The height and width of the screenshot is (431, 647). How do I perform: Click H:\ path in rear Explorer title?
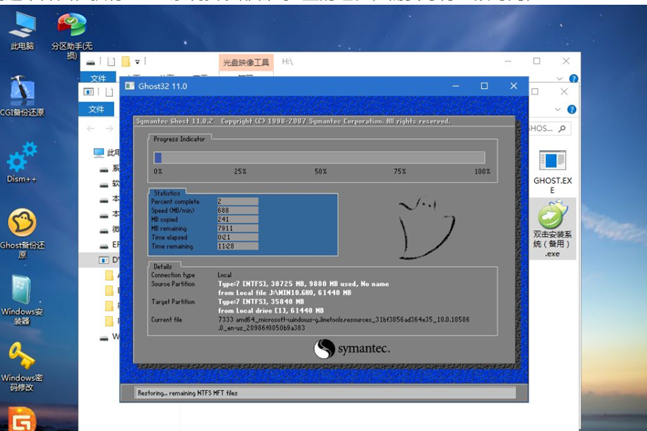(x=288, y=62)
